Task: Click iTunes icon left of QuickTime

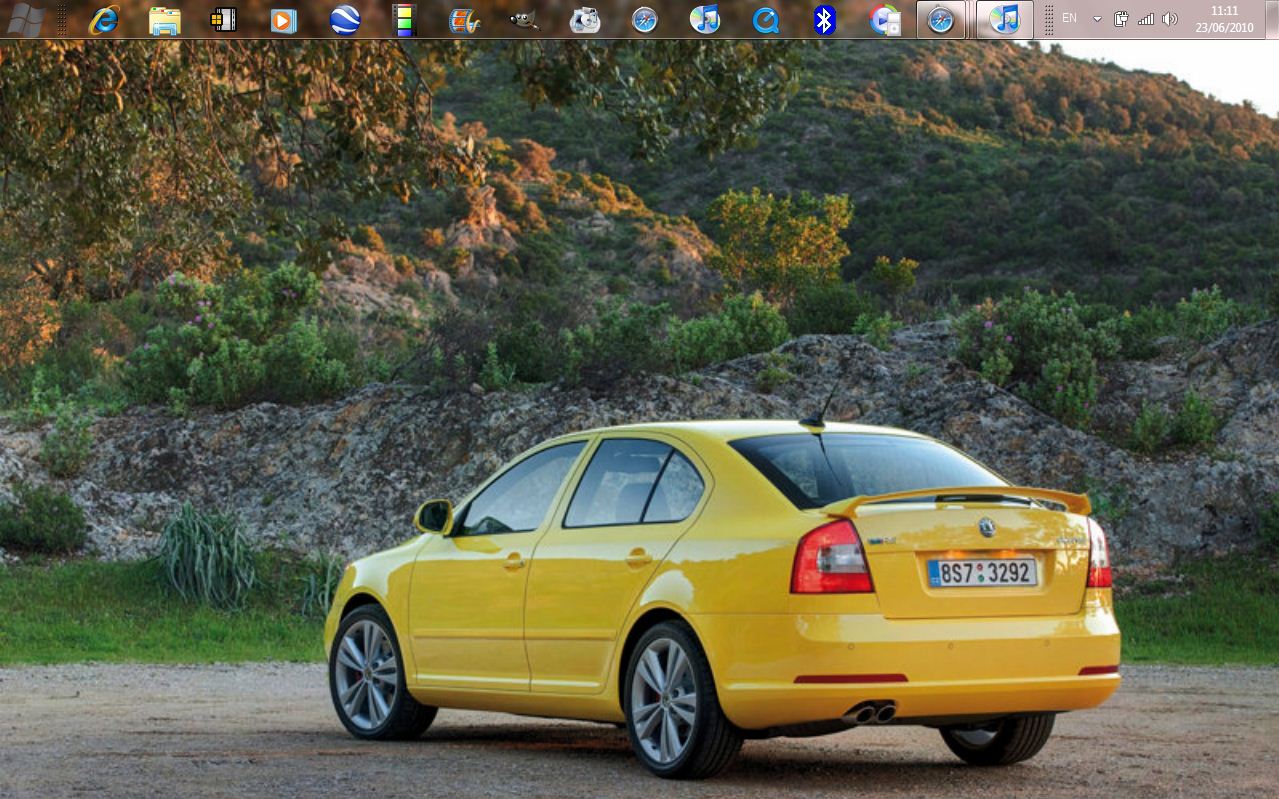Action: pyautogui.click(x=705, y=19)
